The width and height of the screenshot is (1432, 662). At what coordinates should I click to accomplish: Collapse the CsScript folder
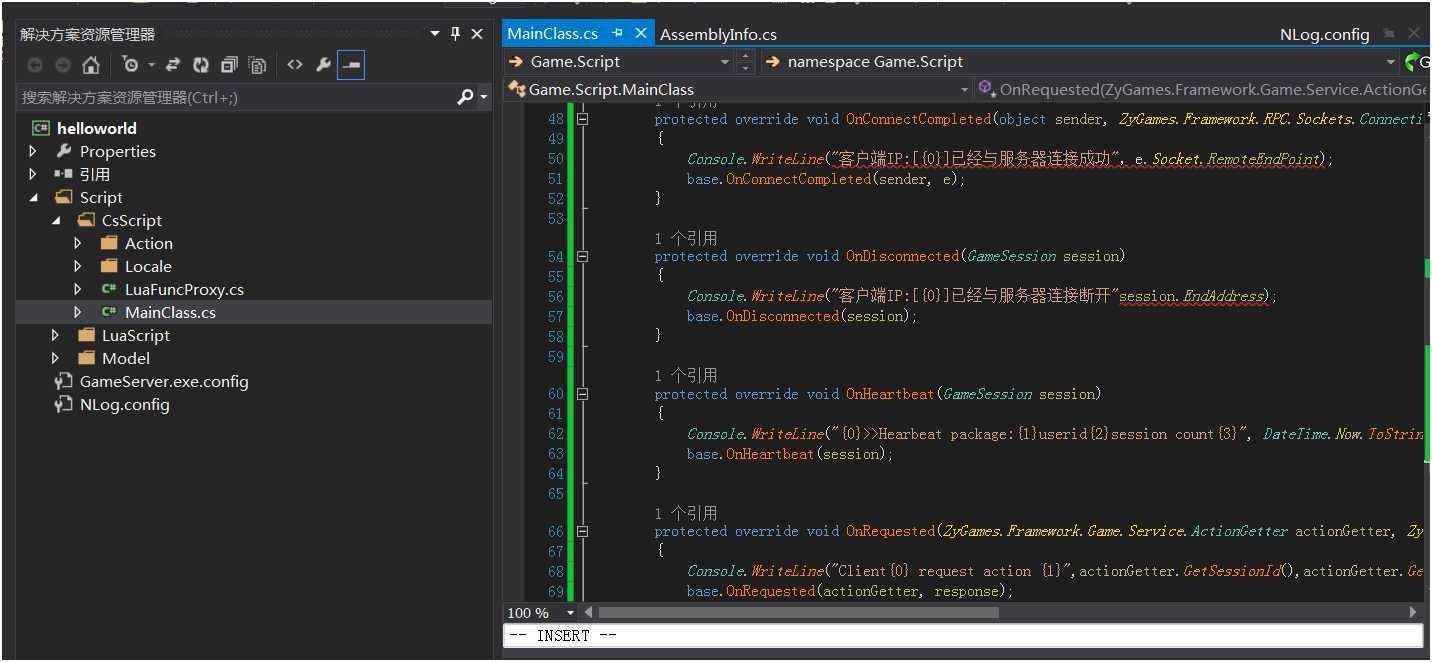pyautogui.click(x=56, y=220)
